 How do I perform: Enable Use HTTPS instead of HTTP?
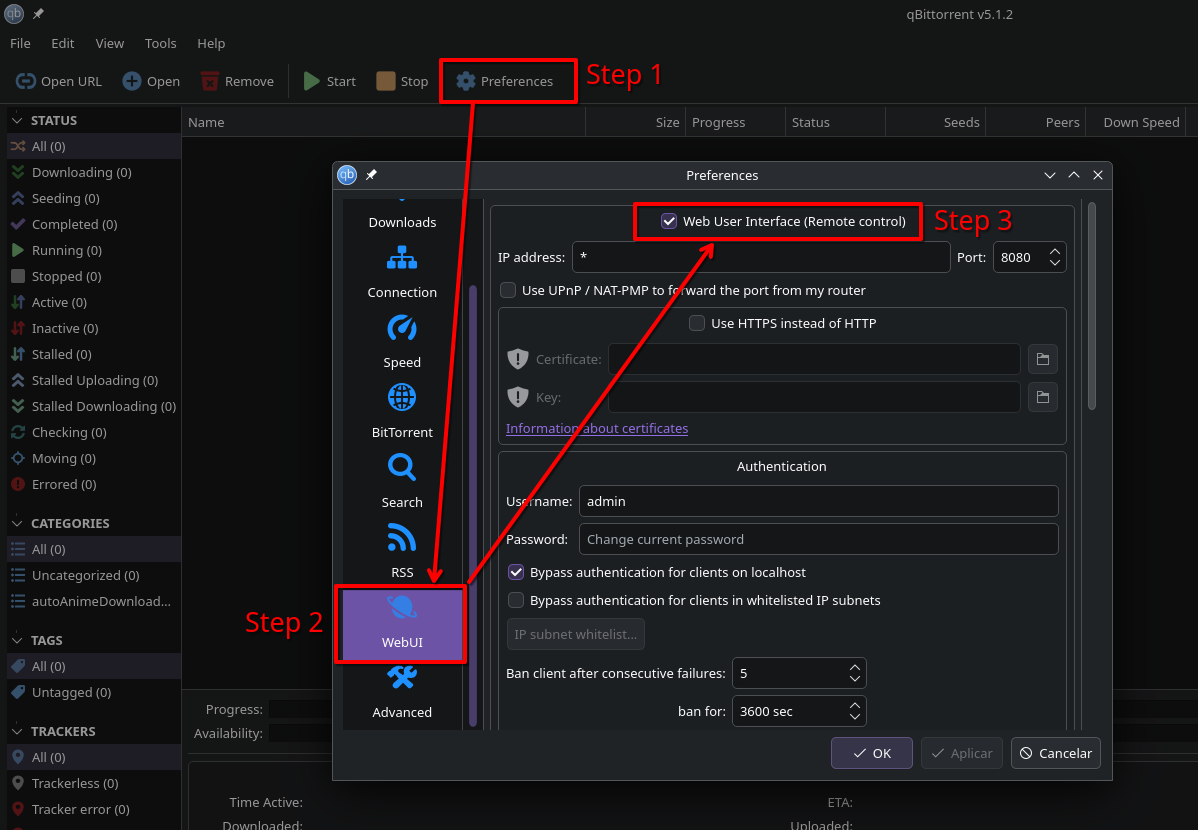point(697,323)
